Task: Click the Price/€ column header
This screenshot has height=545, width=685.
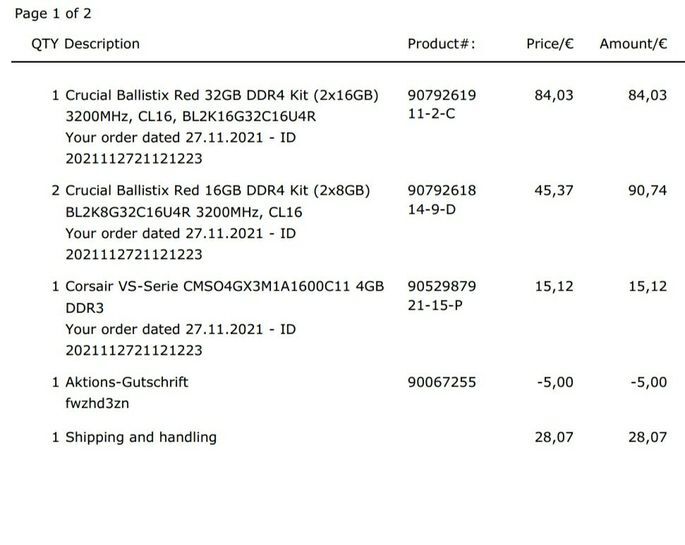Action: point(550,44)
